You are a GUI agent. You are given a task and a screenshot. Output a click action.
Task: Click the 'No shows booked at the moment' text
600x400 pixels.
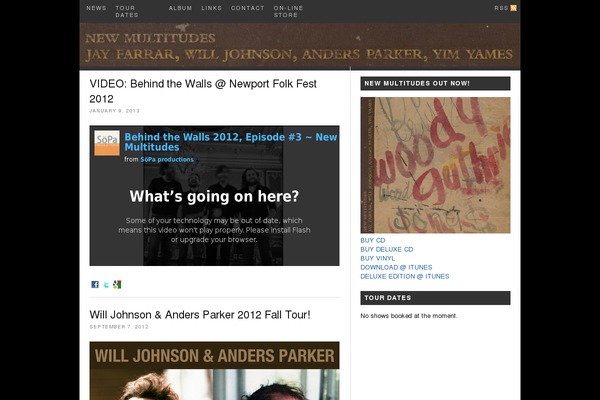click(x=409, y=316)
